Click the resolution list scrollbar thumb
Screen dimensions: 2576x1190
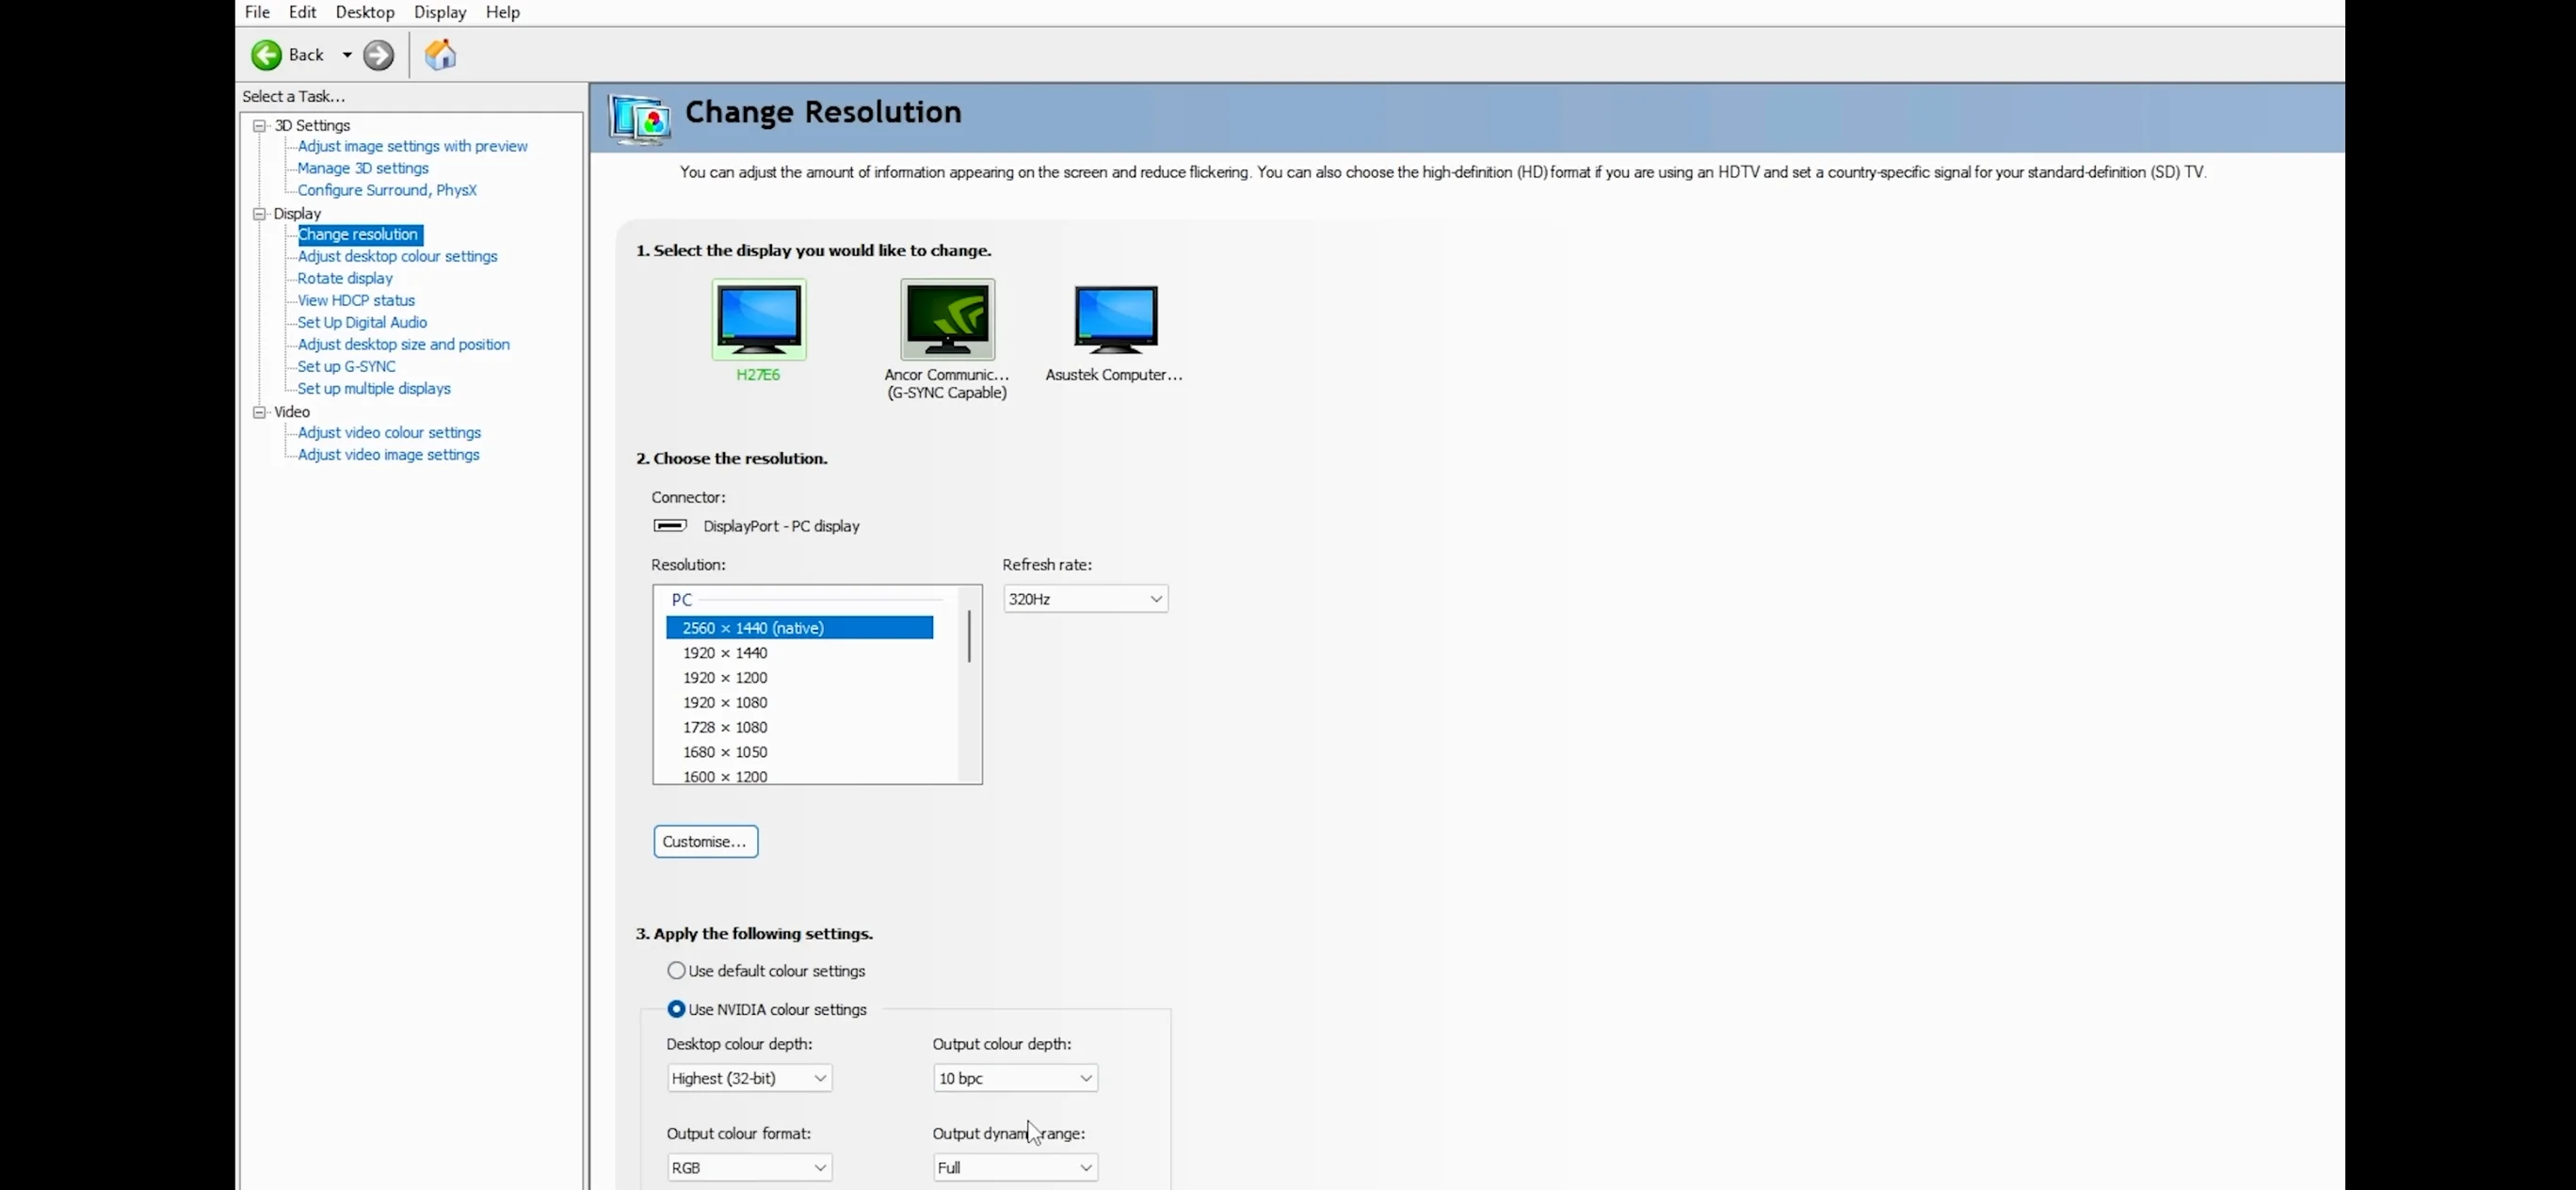point(969,636)
